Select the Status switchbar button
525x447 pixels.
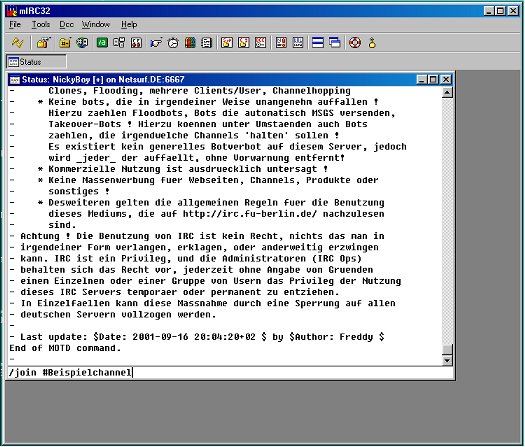coord(36,62)
